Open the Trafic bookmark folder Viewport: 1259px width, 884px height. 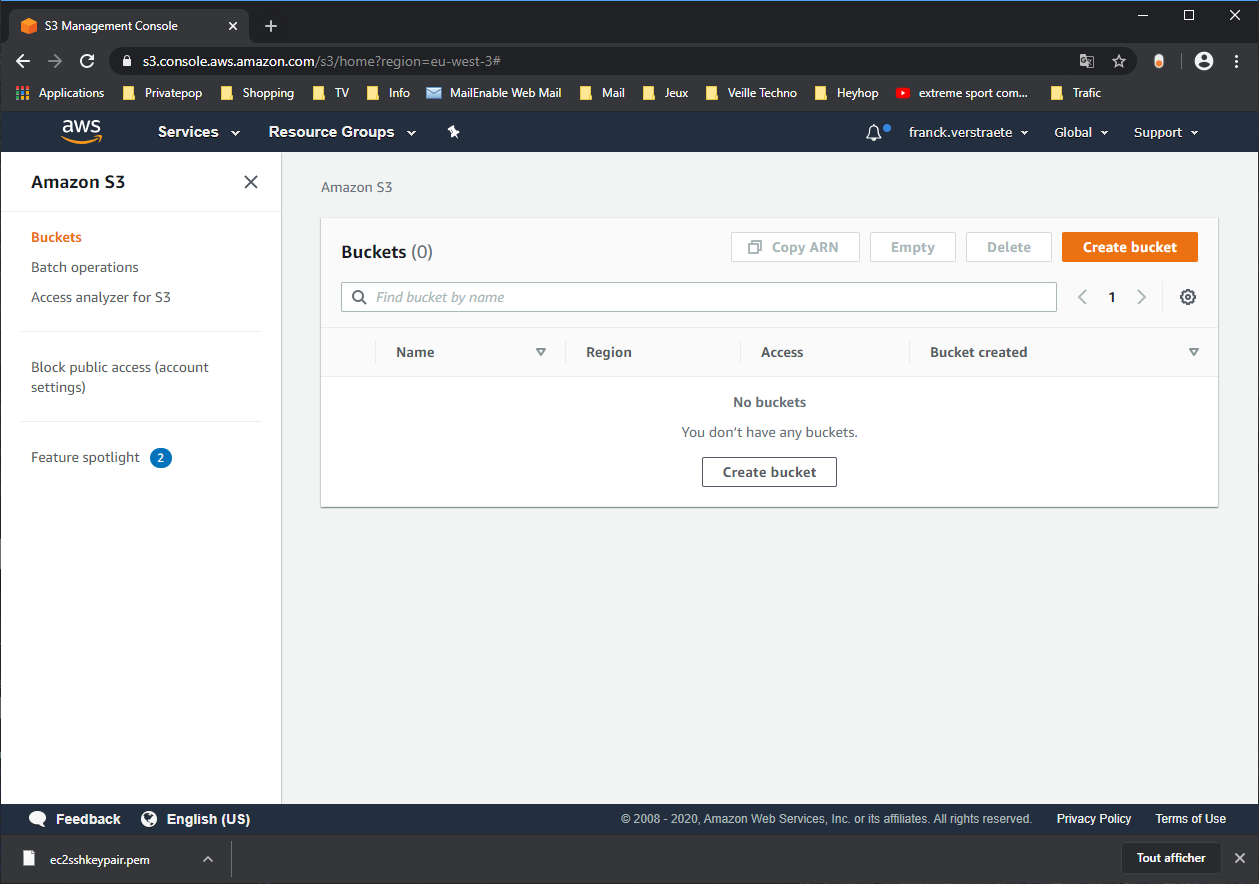(x=1075, y=93)
